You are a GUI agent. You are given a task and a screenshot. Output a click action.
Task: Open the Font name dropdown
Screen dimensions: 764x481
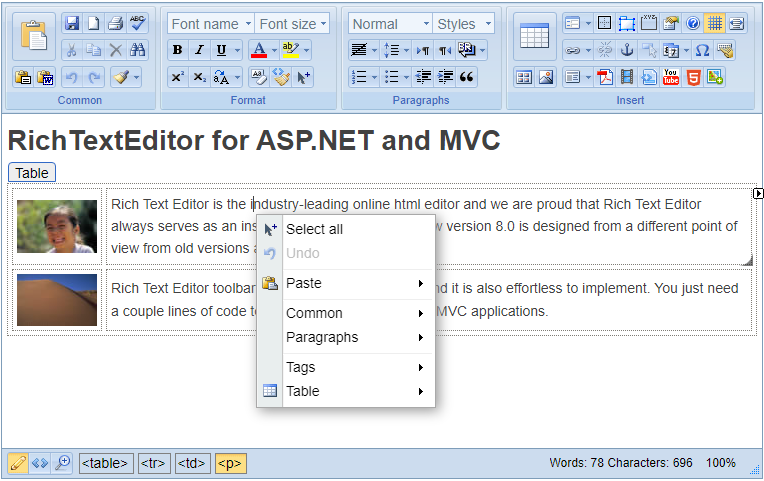pos(210,24)
